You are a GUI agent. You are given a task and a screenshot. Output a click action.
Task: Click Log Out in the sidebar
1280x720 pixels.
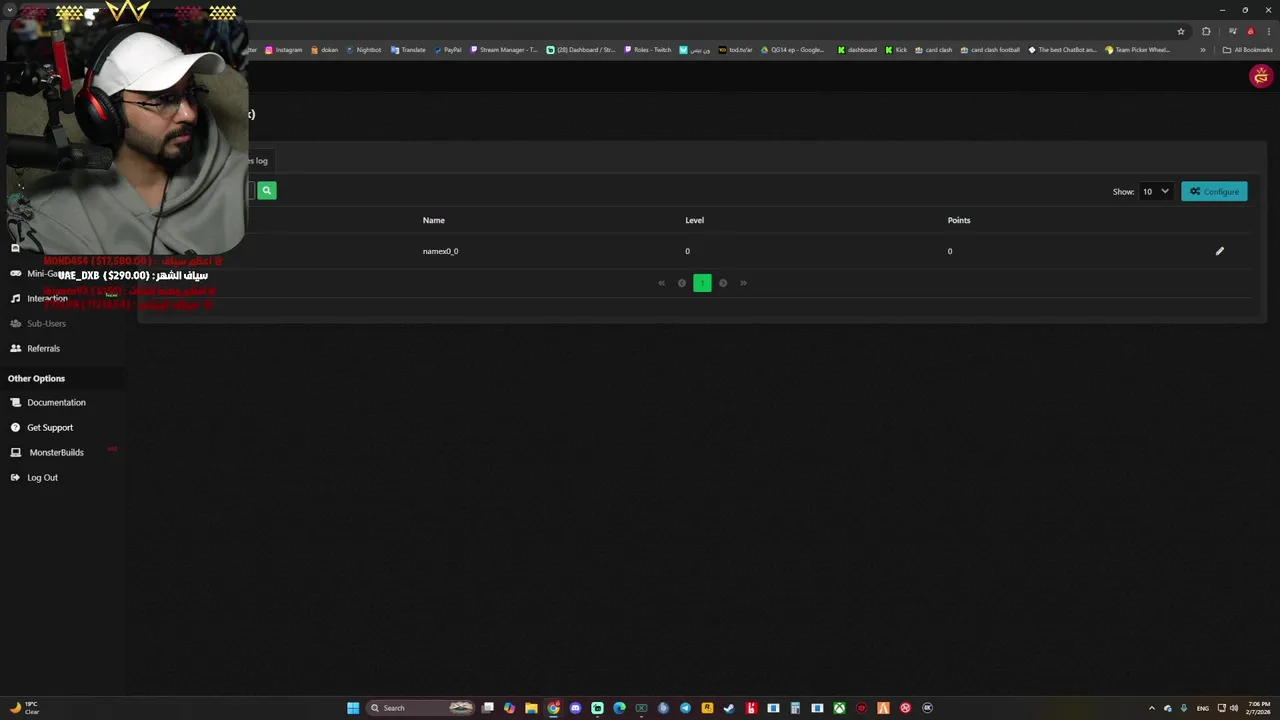point(42,477)
